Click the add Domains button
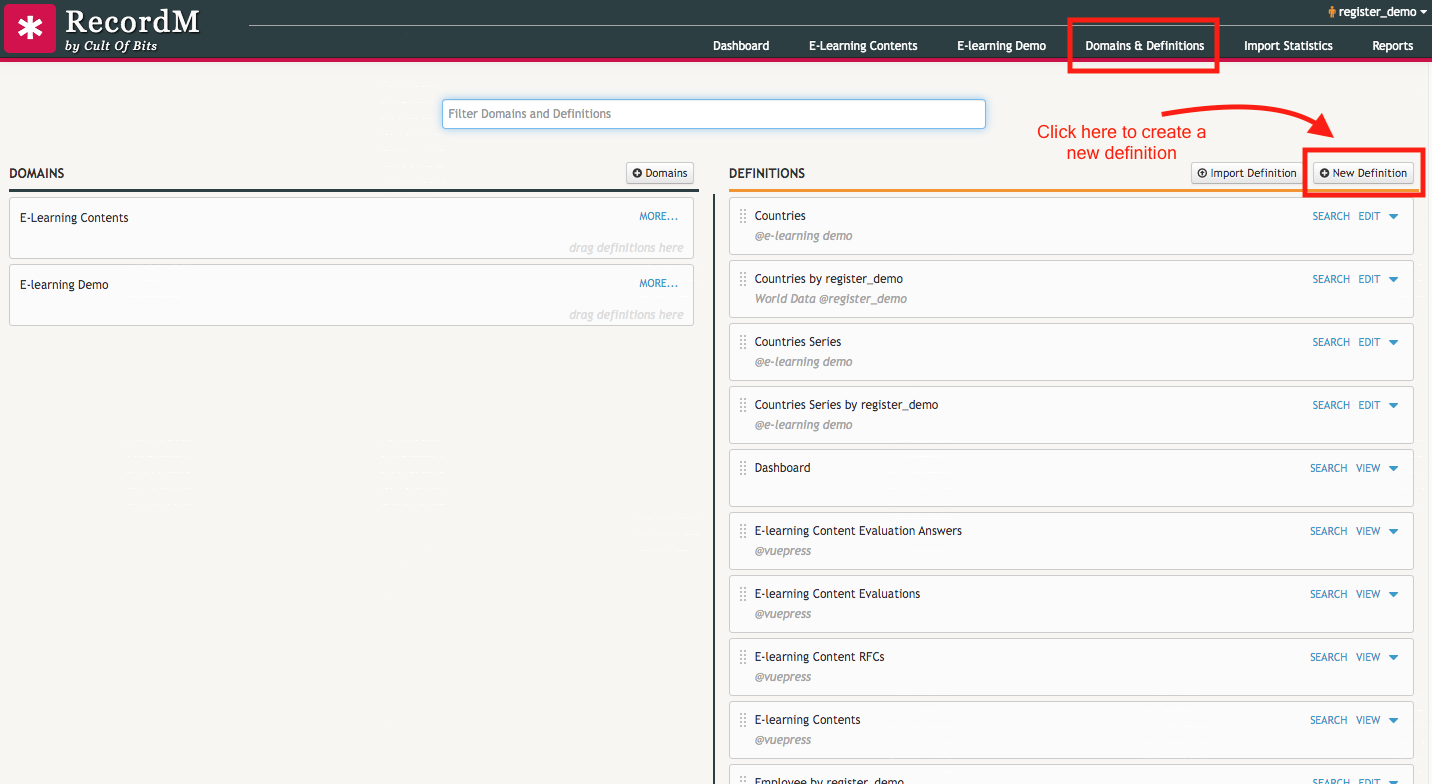The height and width of the screenshot is (784, 1432). [660, 173]
